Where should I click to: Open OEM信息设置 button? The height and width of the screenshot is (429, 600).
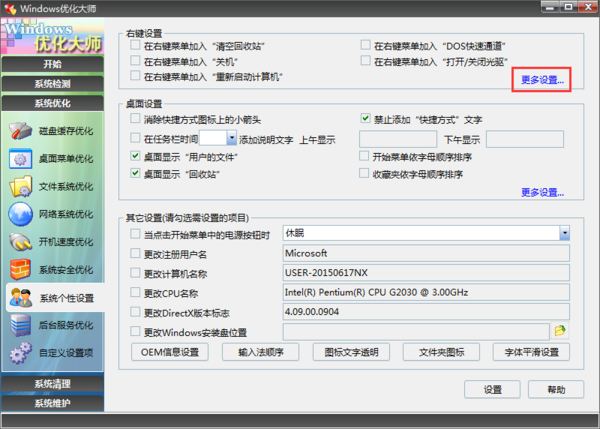pyautogui.click(x=170, y=352)
